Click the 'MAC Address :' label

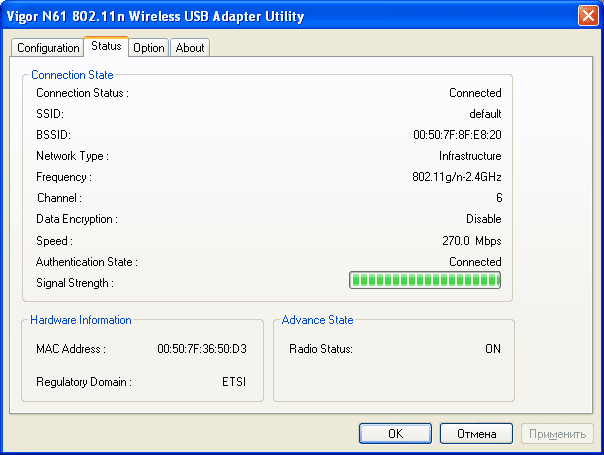71,349
